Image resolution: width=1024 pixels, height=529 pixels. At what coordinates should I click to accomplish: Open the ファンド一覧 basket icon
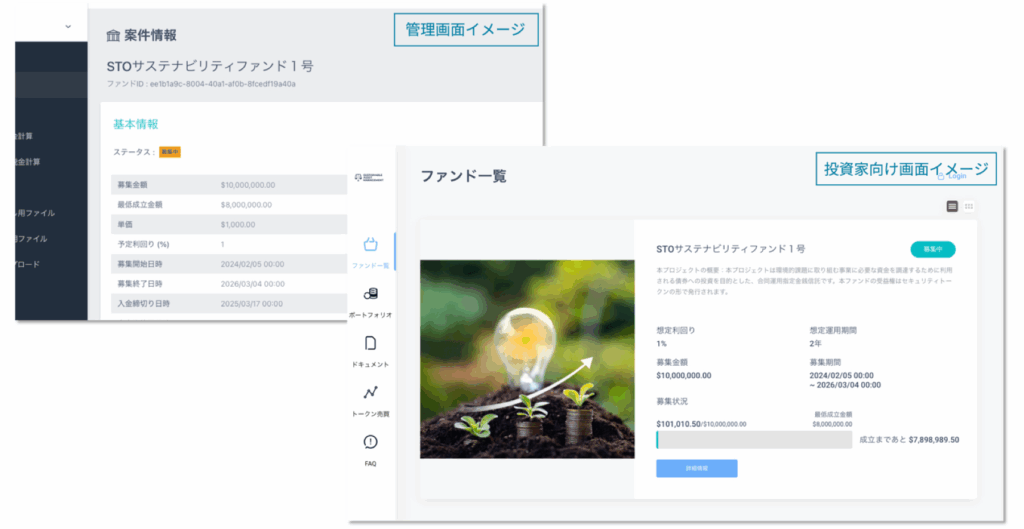tap(370, 245)
